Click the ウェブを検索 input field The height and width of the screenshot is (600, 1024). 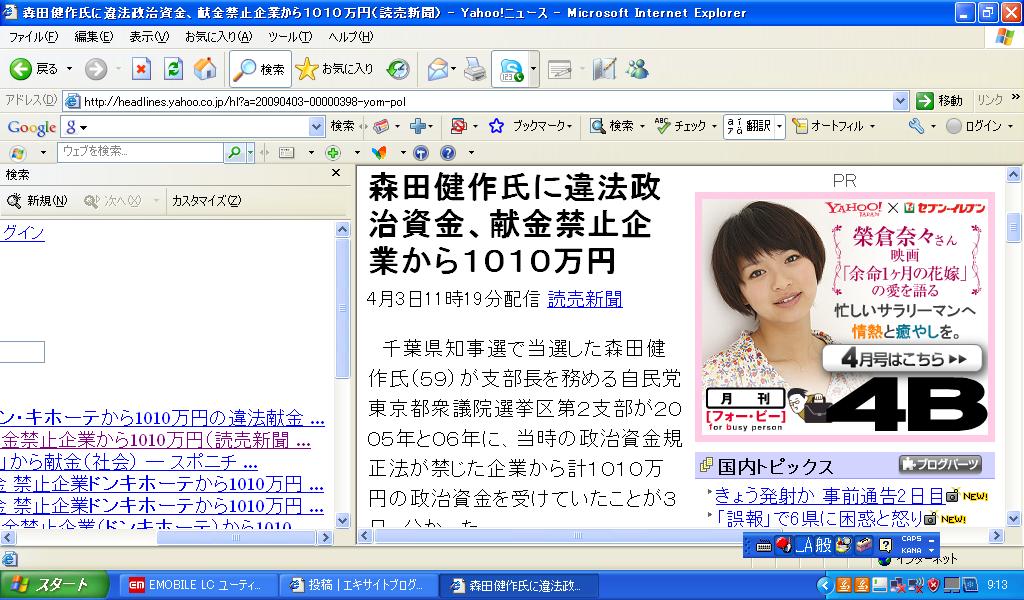[x=140, y=152]
